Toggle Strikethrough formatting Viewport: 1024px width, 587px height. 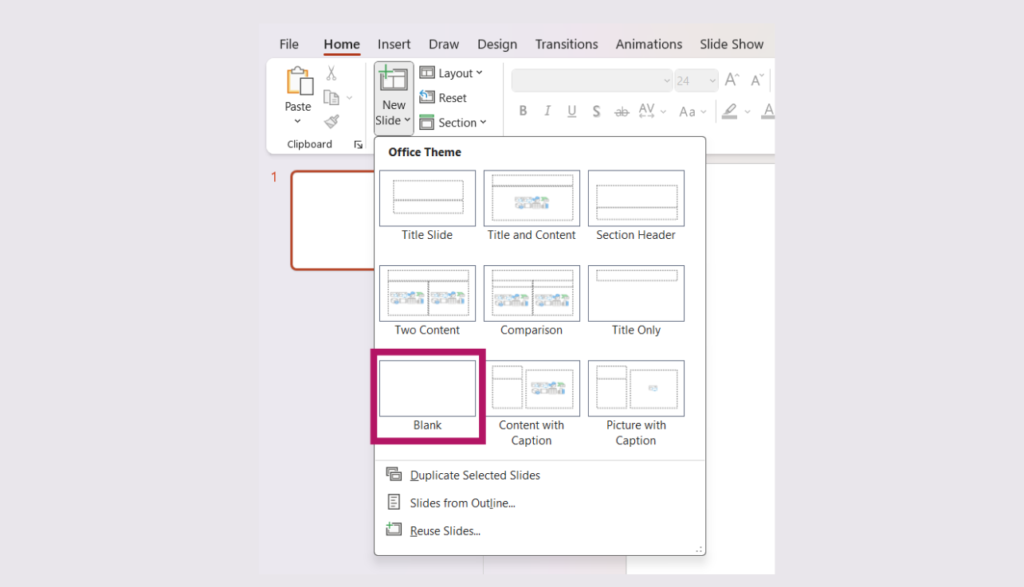coord(621,112)
